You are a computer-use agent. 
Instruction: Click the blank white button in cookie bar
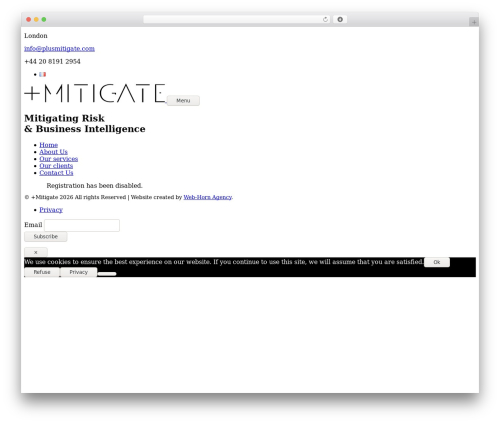107,274
